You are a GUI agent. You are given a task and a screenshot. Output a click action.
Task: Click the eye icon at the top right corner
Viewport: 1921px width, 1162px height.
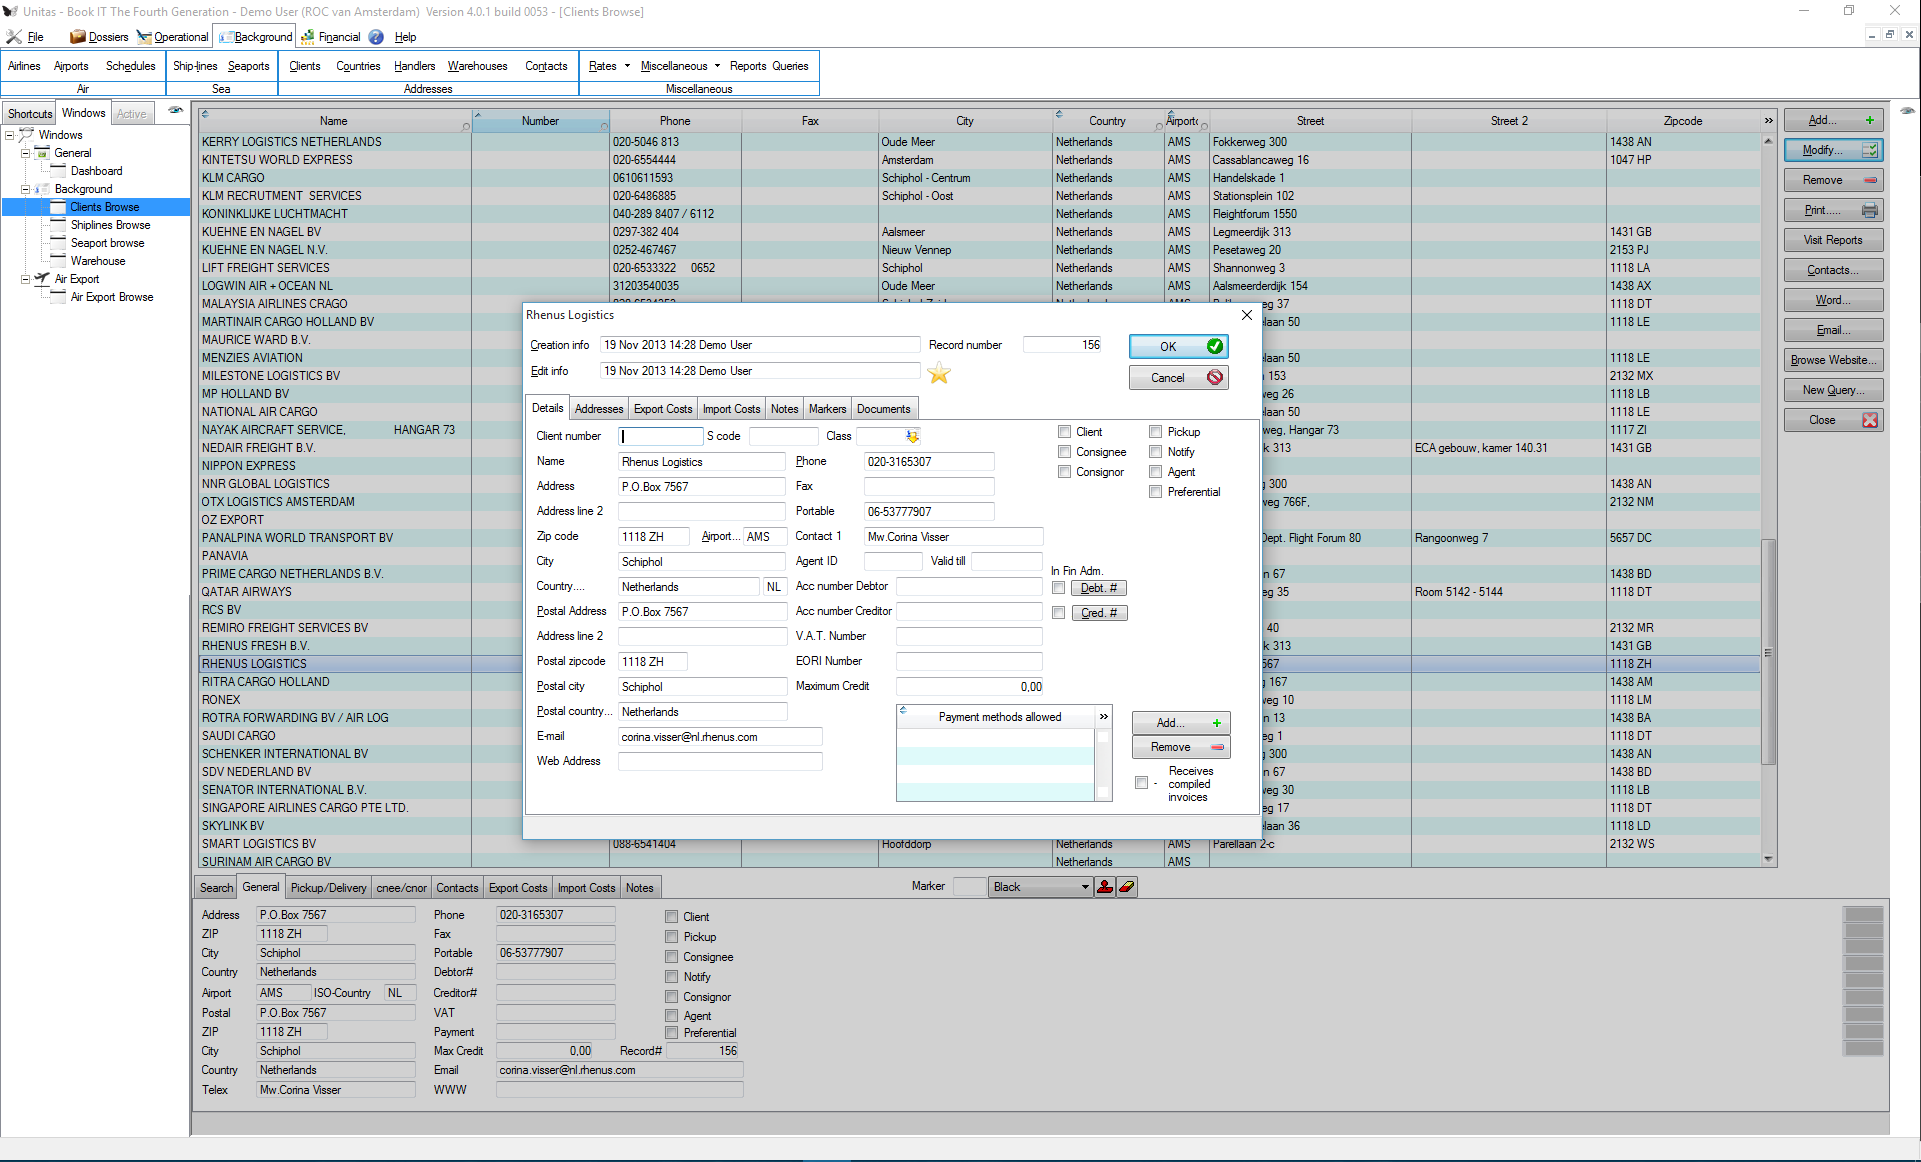click(x=1908, y=111)
